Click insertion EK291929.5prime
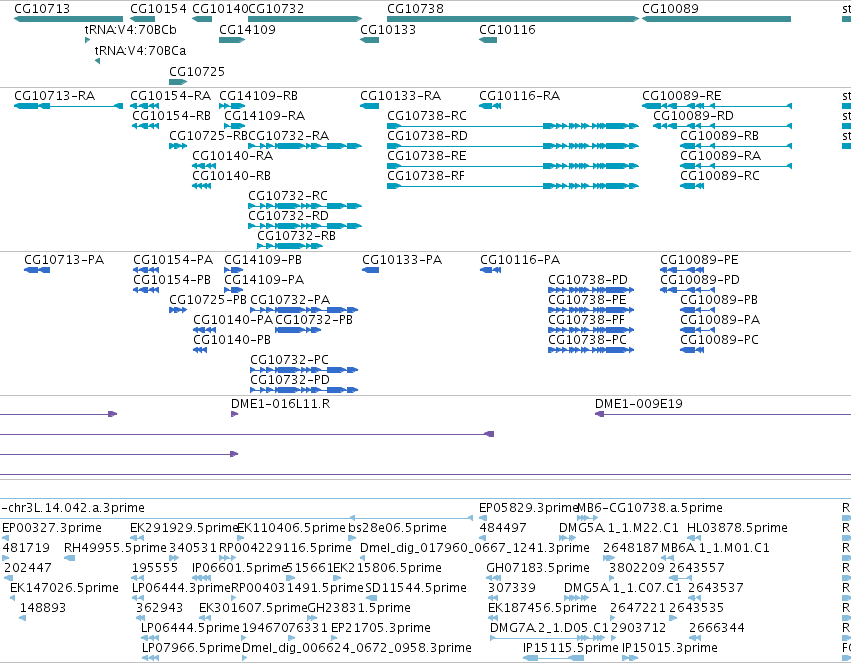Image resolution: width=851 pixels, height=663 pixels. click(185, 528)
